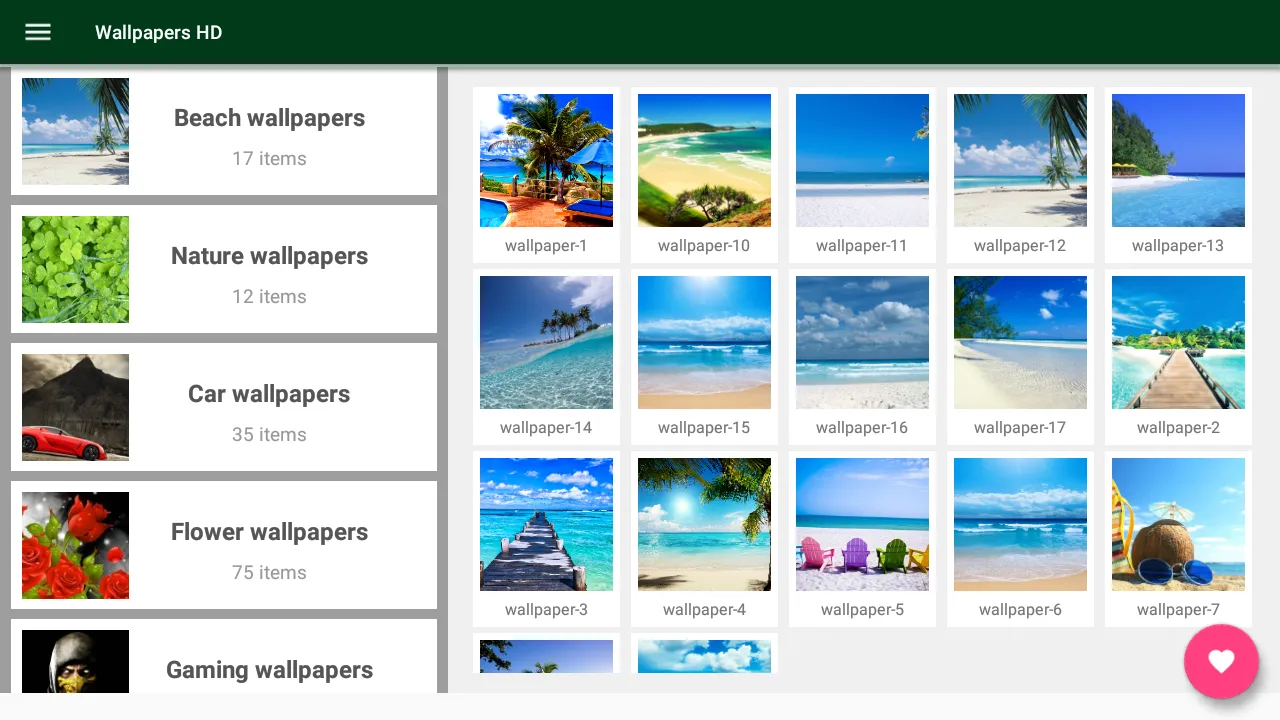Click the 'wallpaper-16' caption text
This screenshot has height=720, width=1280.
pos(862,428)
